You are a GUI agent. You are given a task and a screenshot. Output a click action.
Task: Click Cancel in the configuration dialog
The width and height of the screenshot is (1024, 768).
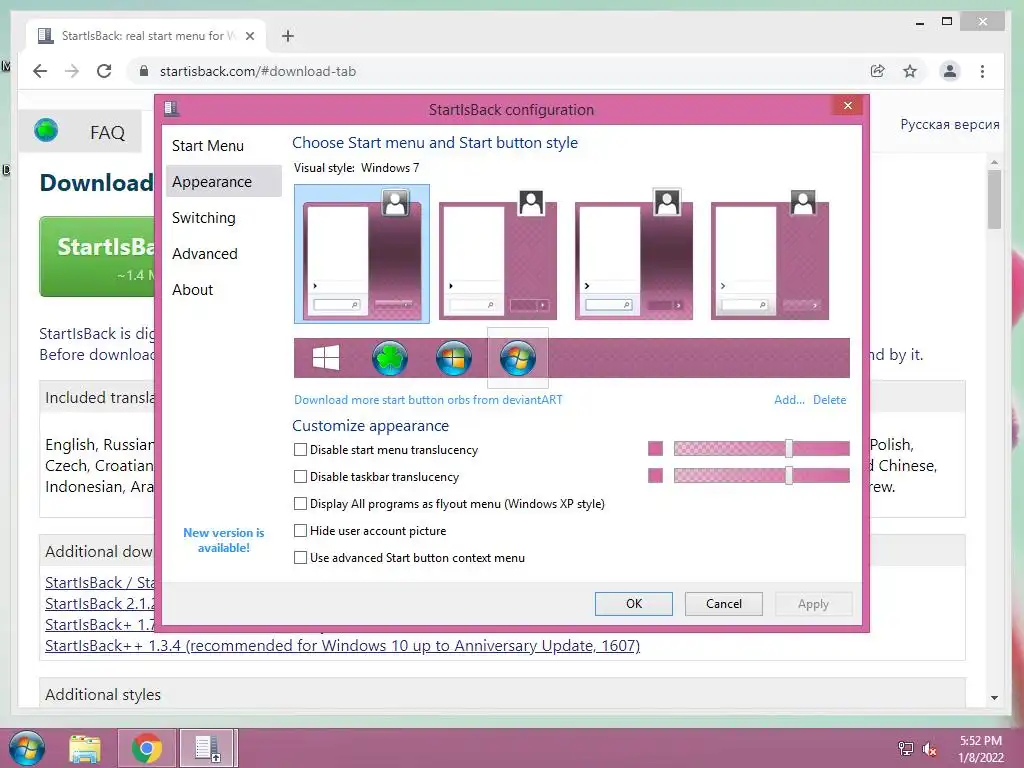724,603
